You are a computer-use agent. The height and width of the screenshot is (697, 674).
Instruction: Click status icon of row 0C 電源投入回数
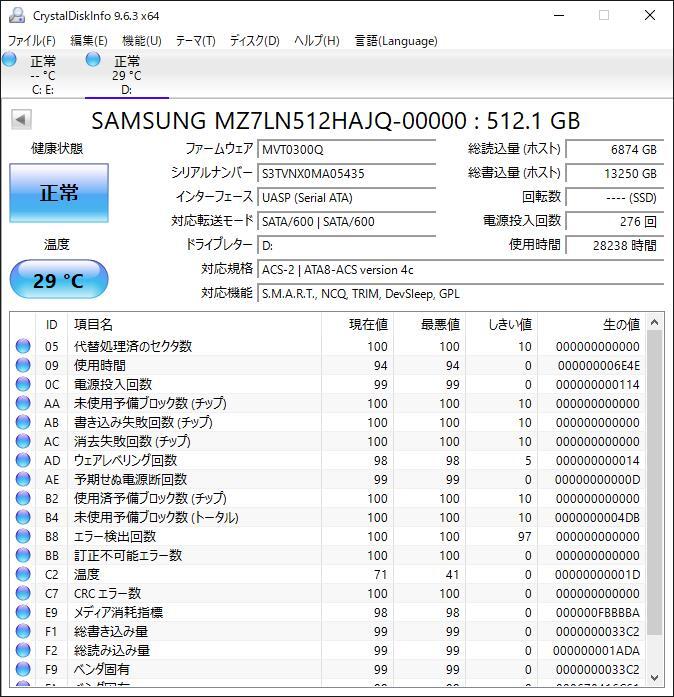pos(23,384)
